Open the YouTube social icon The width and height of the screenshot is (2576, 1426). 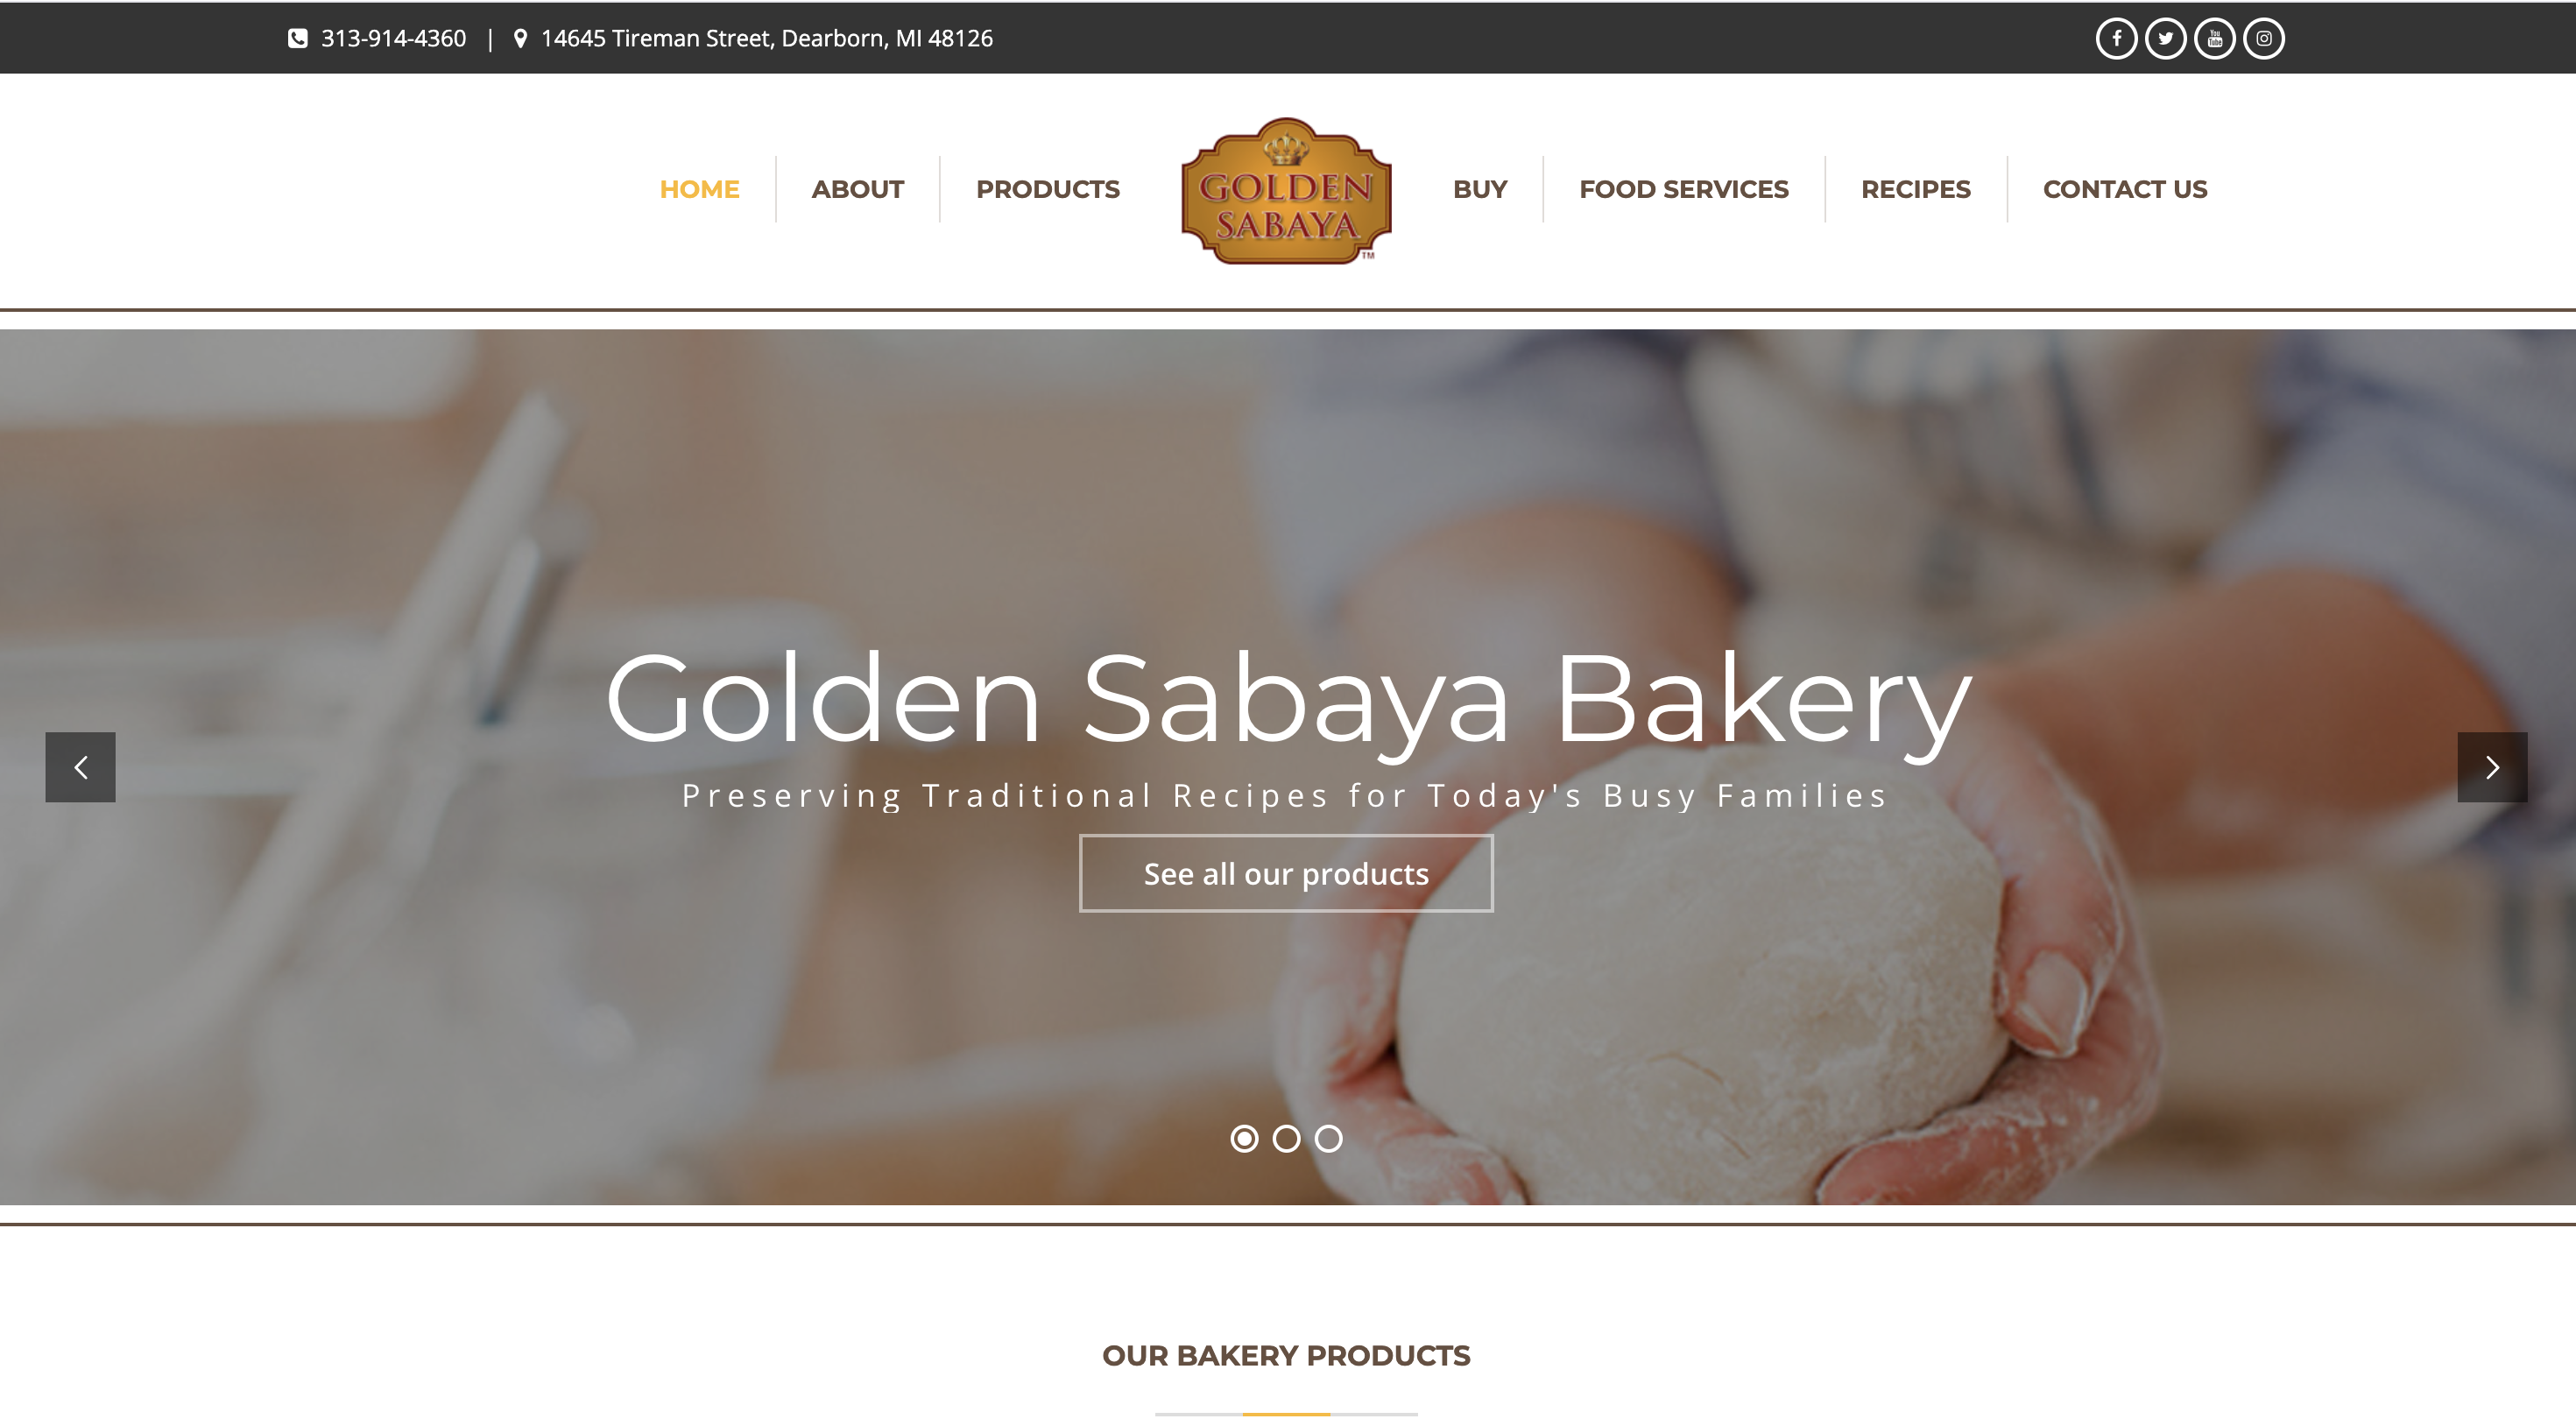(x=2214, y=38)
